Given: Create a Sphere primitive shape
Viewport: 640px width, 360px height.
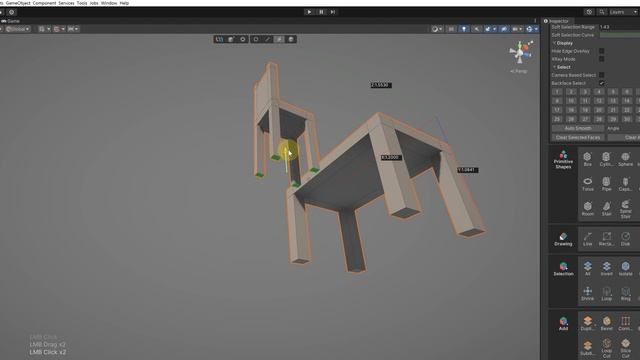Looking at the screenshot, I should (625, 159).
